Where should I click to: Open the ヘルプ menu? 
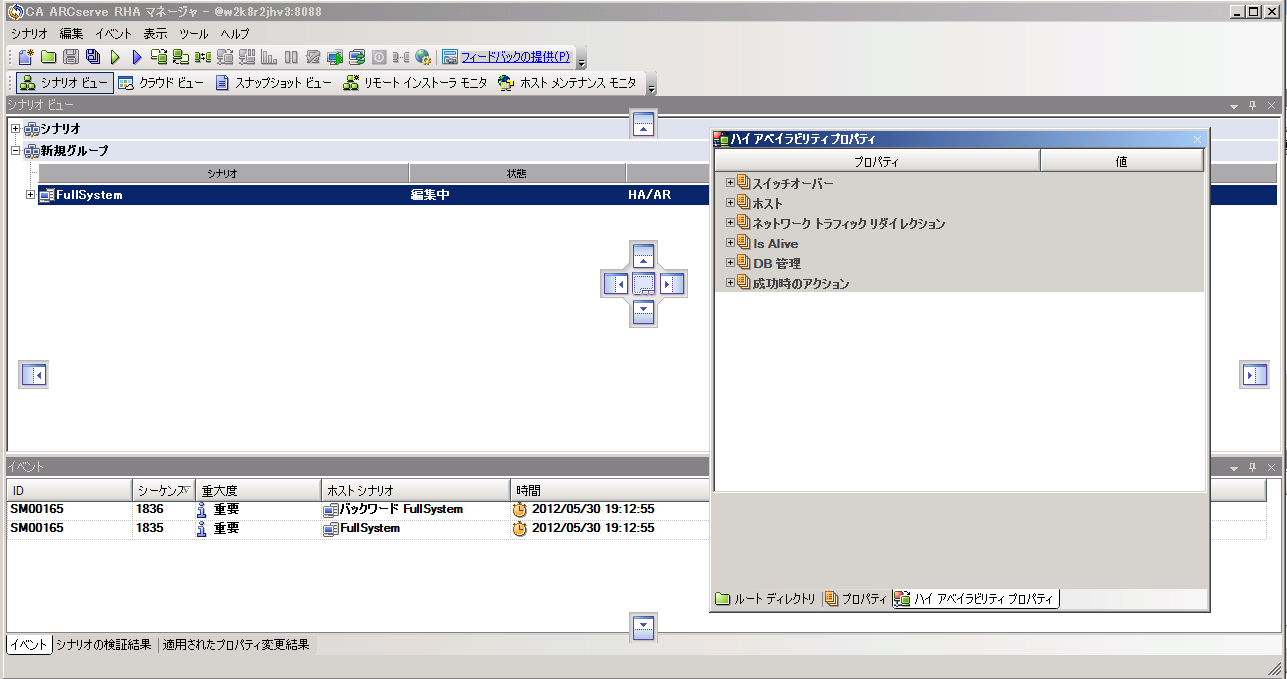[235, 33]
